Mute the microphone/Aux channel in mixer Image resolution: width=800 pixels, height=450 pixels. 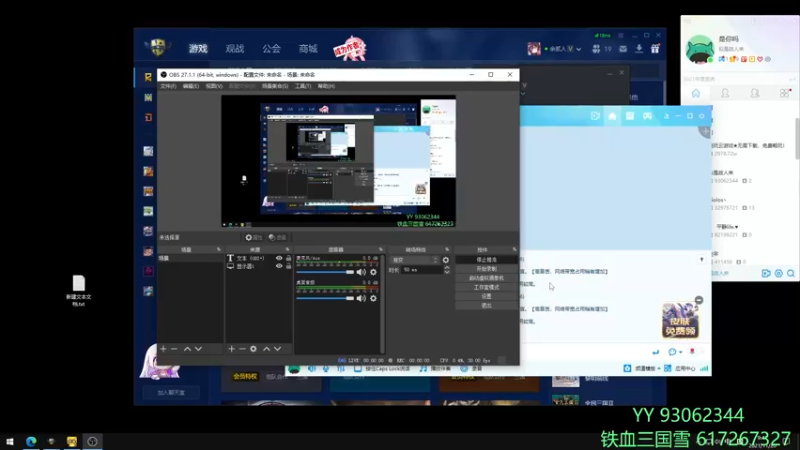361,272
